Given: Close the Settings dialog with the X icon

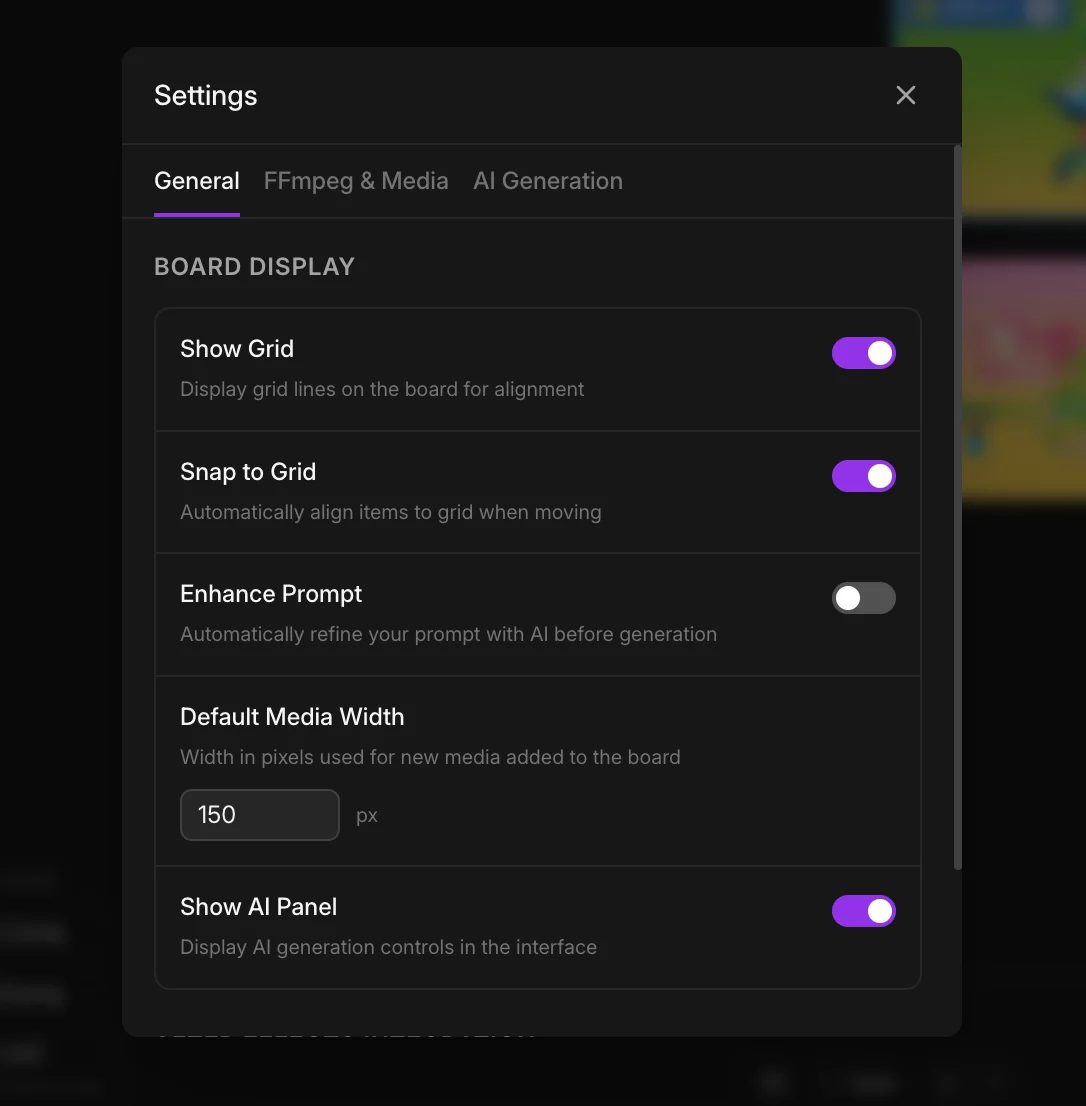Looking at the screenshot, I should tap(905, 95).
